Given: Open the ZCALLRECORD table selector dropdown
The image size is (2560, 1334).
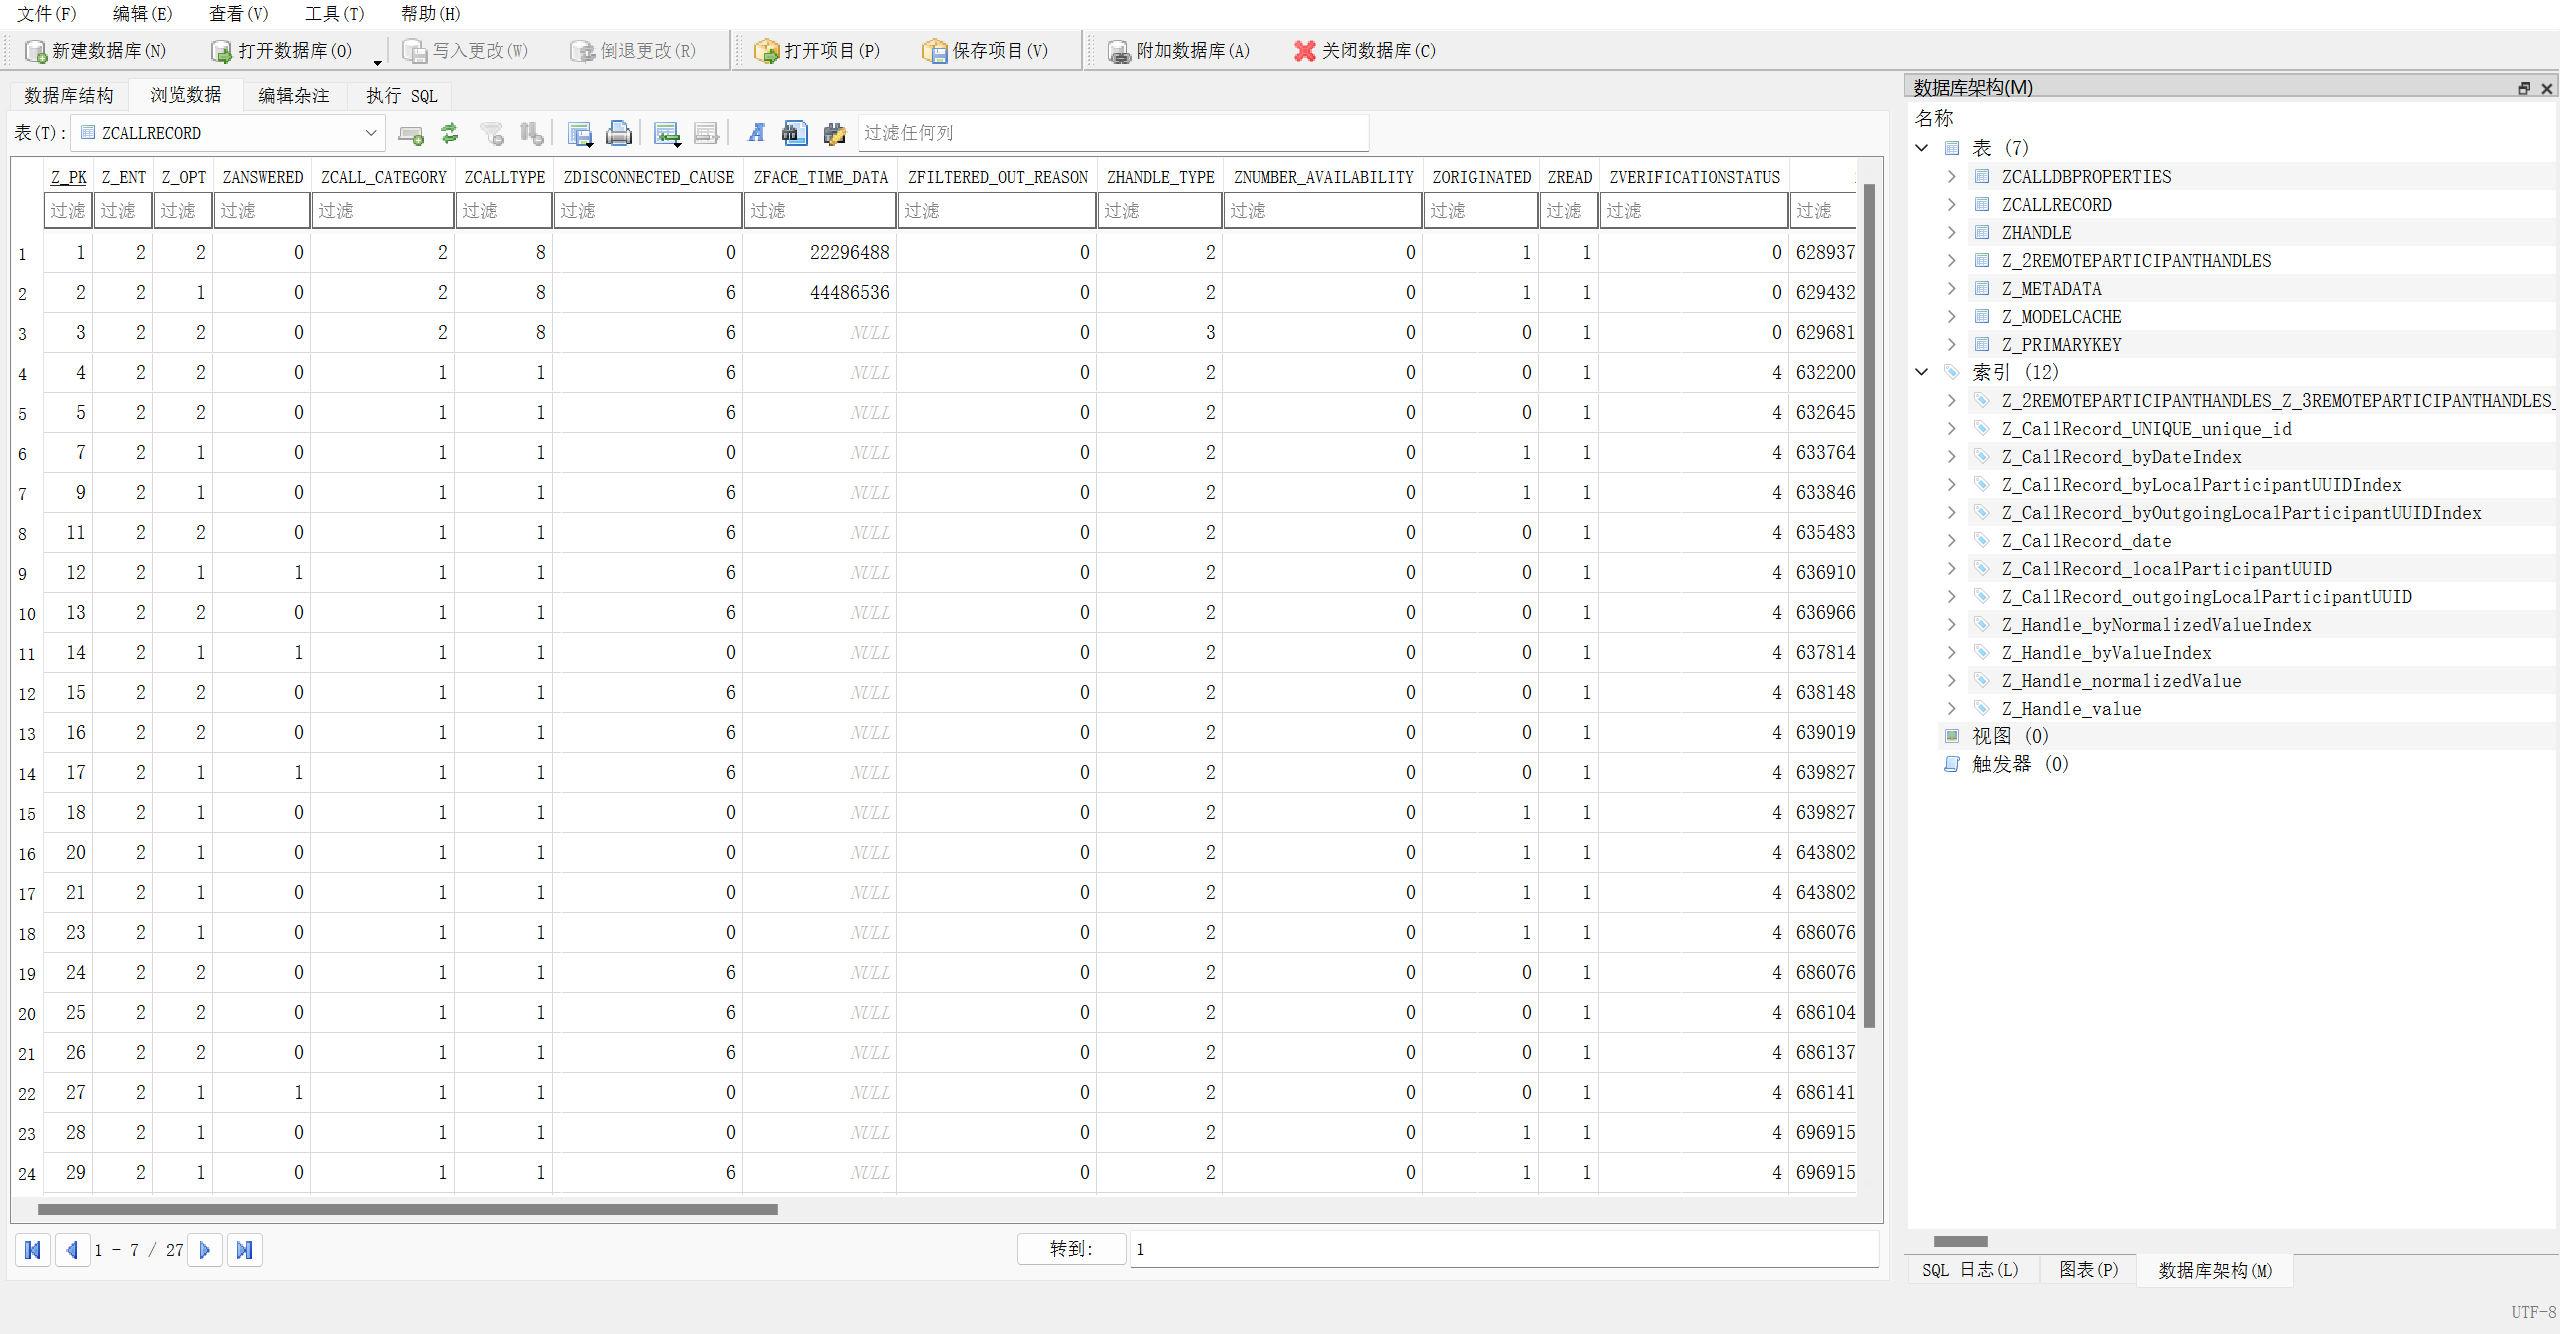Looking at the screenshot, I should pos(370,133).
